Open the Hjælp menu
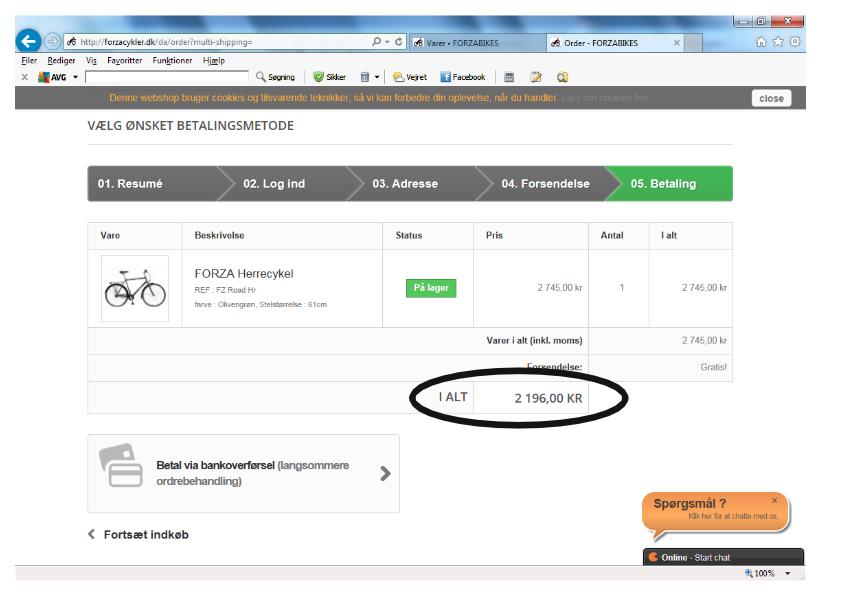 click(214, 61)
